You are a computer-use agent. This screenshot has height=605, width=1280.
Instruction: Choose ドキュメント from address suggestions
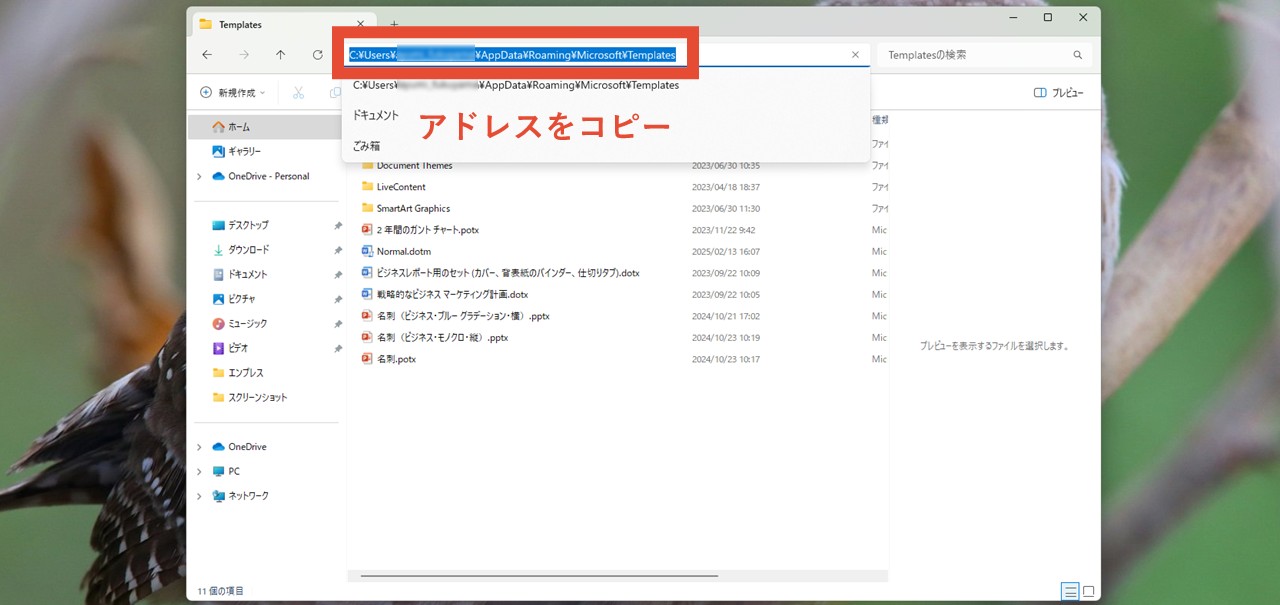tap(376, 115)
